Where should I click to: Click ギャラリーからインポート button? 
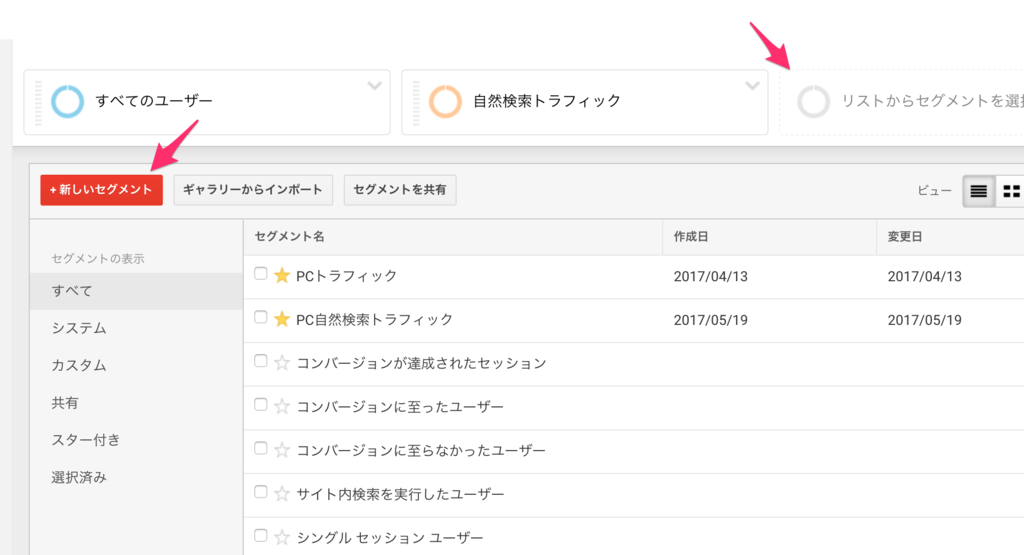coord(253,190)
